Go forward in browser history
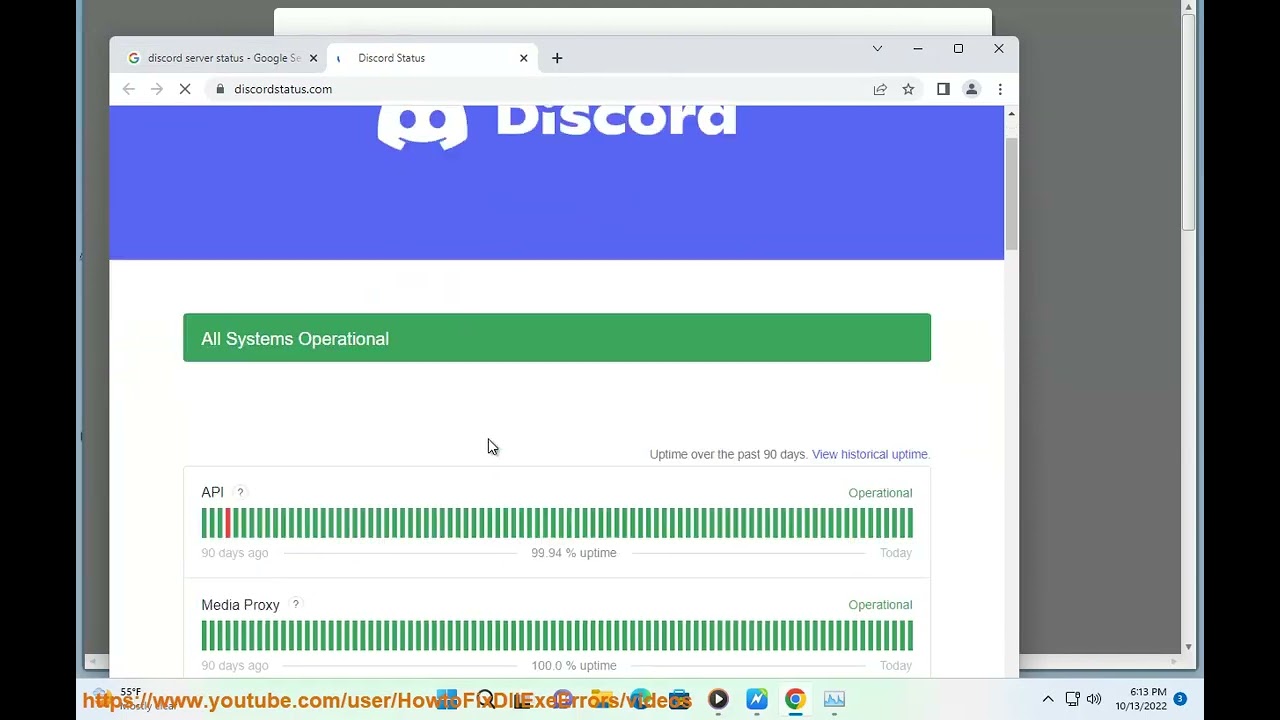 coord(157,89)
